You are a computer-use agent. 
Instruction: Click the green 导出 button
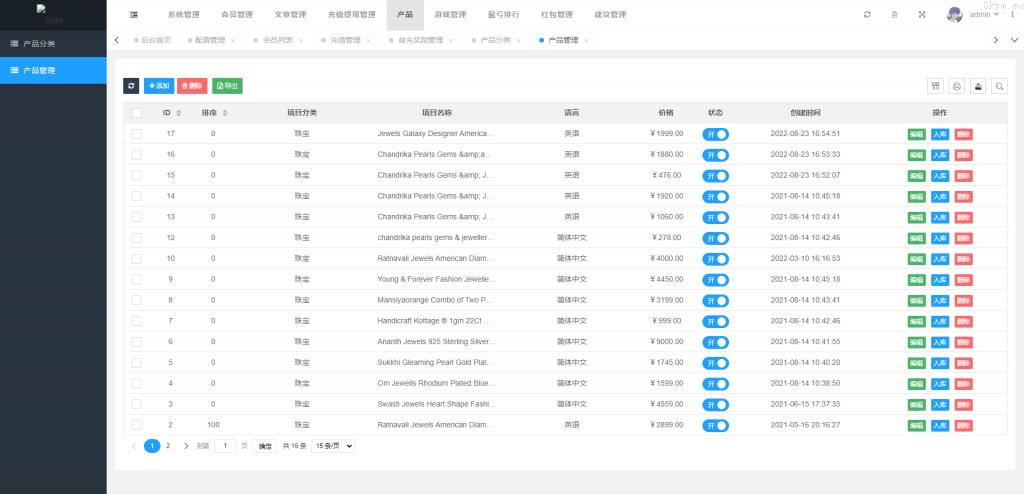pyautogui.click(x=227, y=86)
